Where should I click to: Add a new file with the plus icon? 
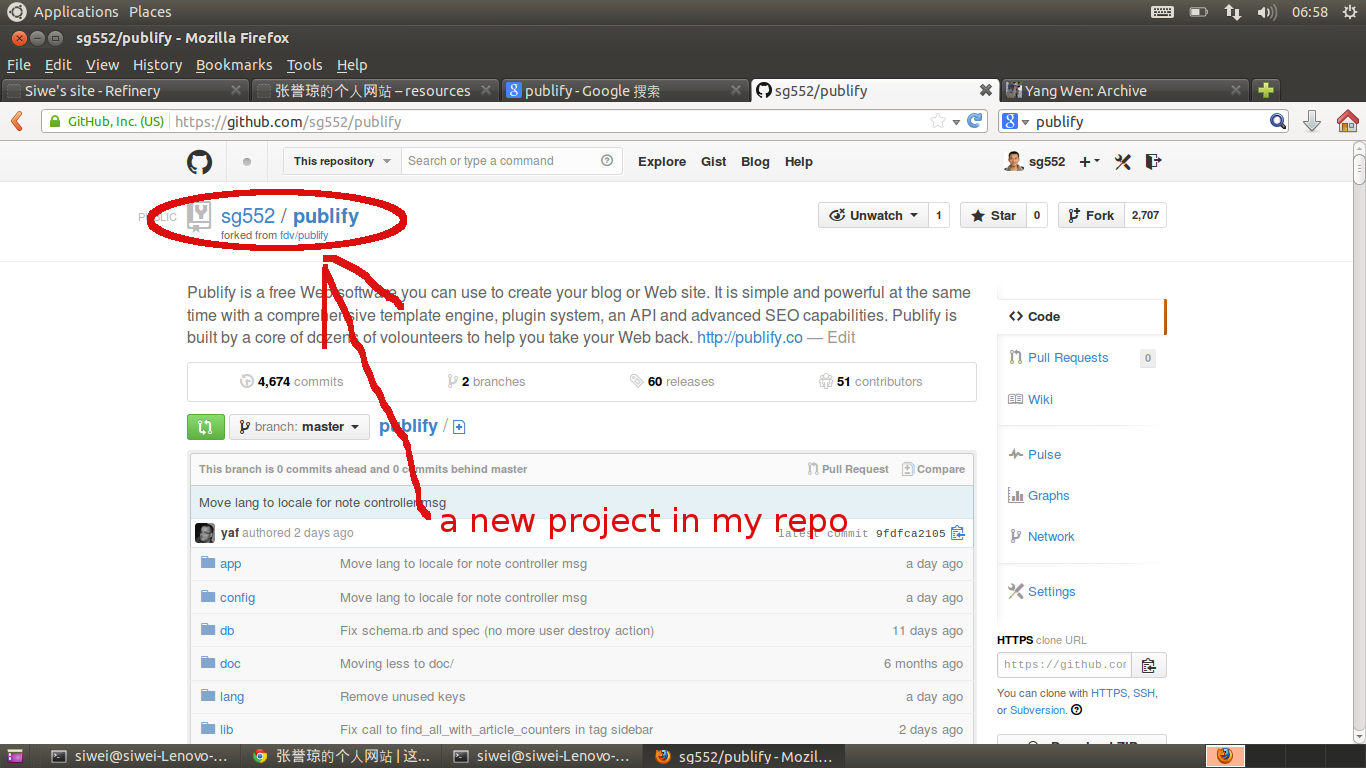click(459, 427)
